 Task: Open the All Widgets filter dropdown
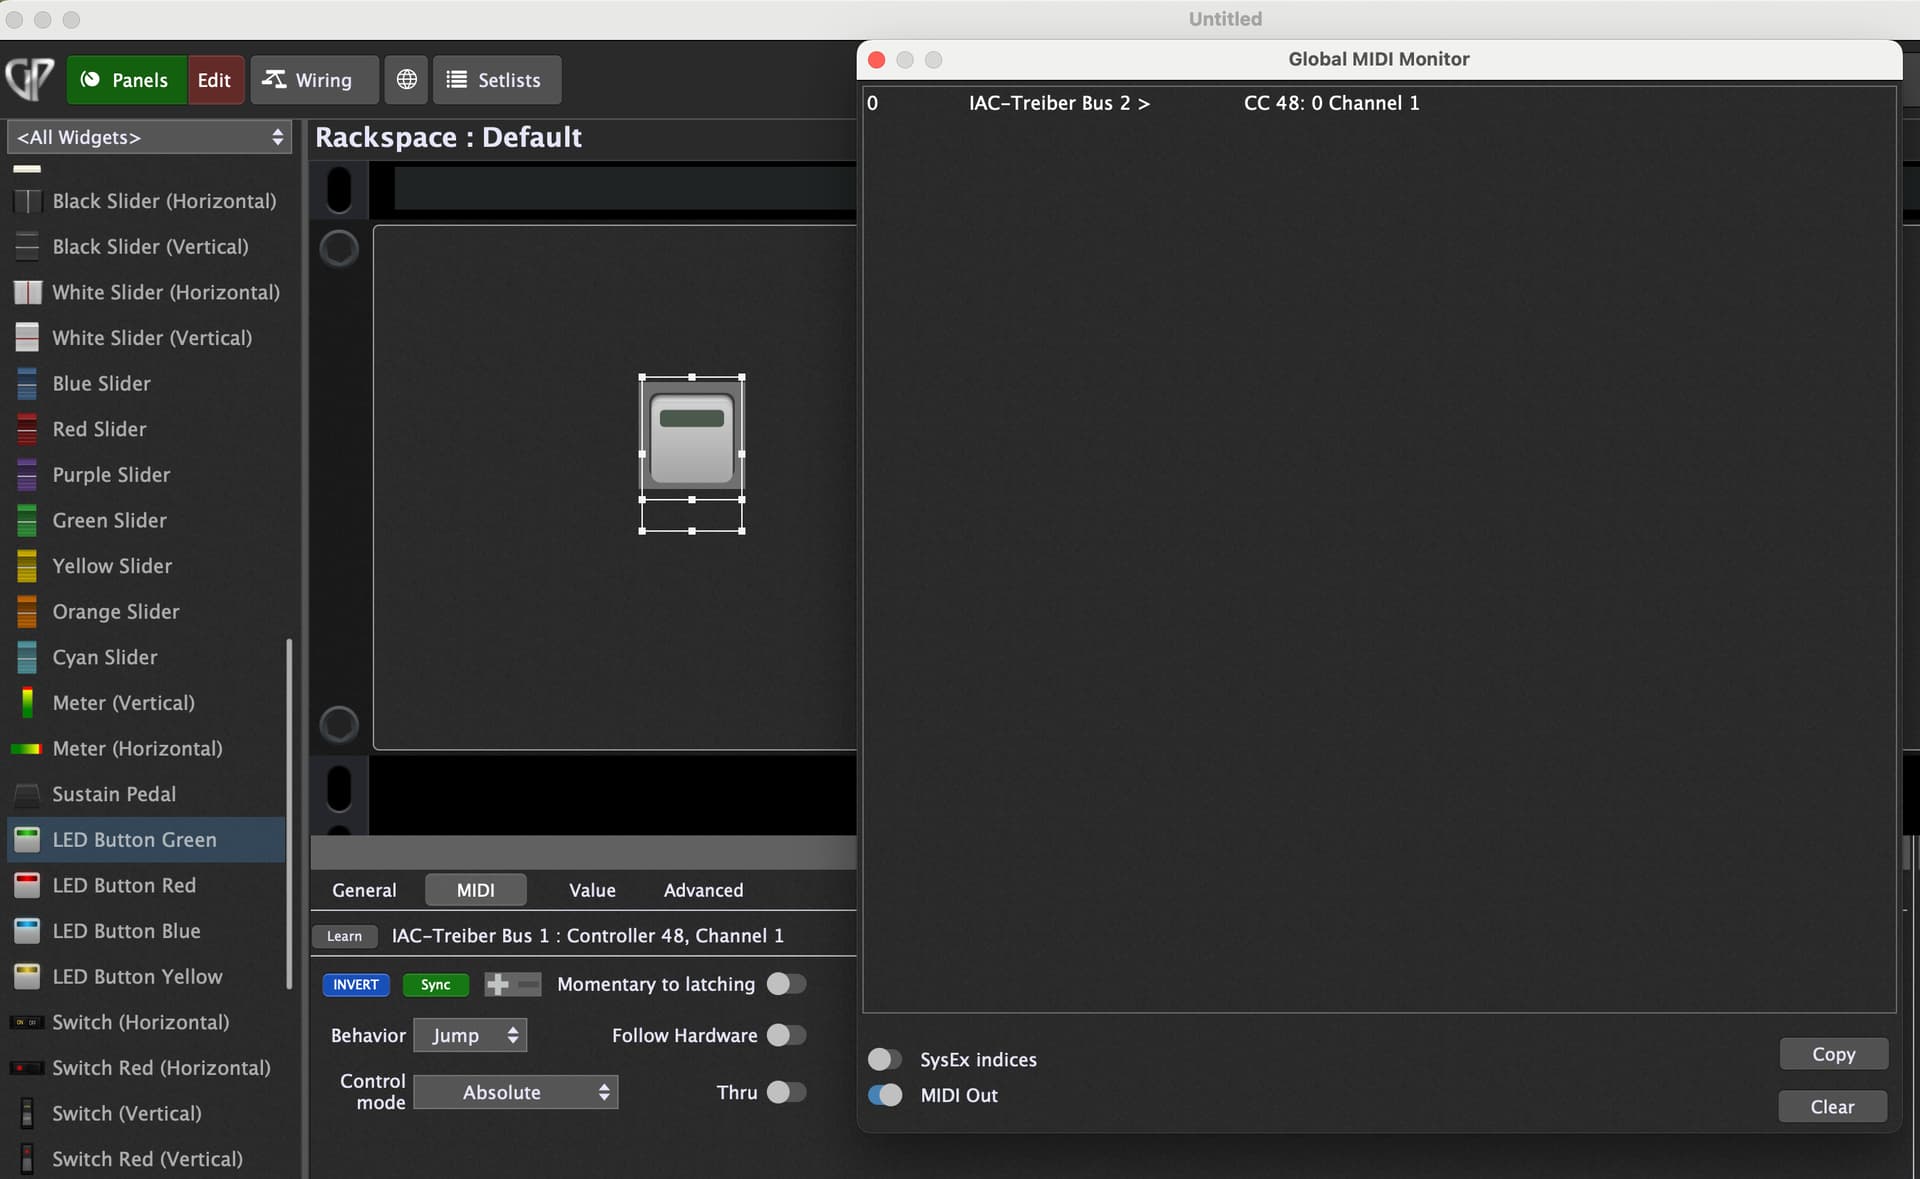(x=150, y=137)
